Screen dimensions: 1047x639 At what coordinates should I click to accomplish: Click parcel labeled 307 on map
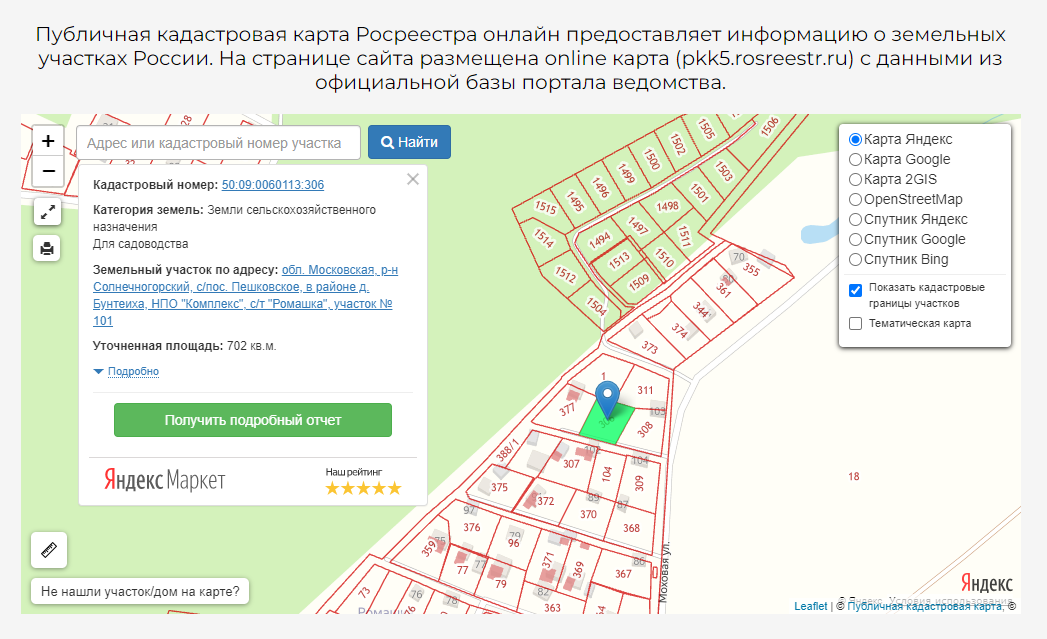tap(571, 463)
